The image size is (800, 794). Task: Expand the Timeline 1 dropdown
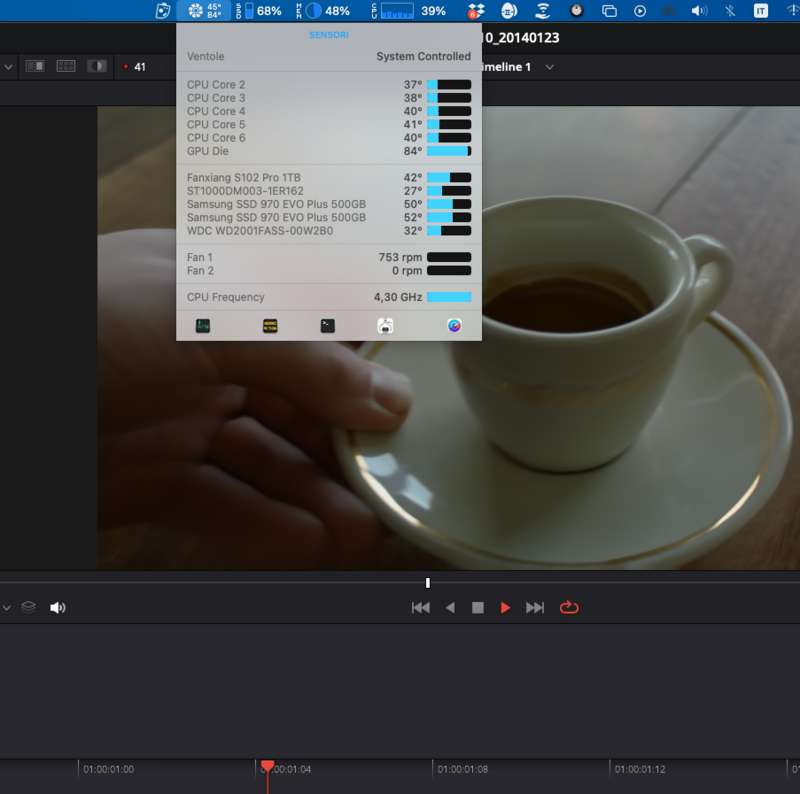tap(549, 67)
